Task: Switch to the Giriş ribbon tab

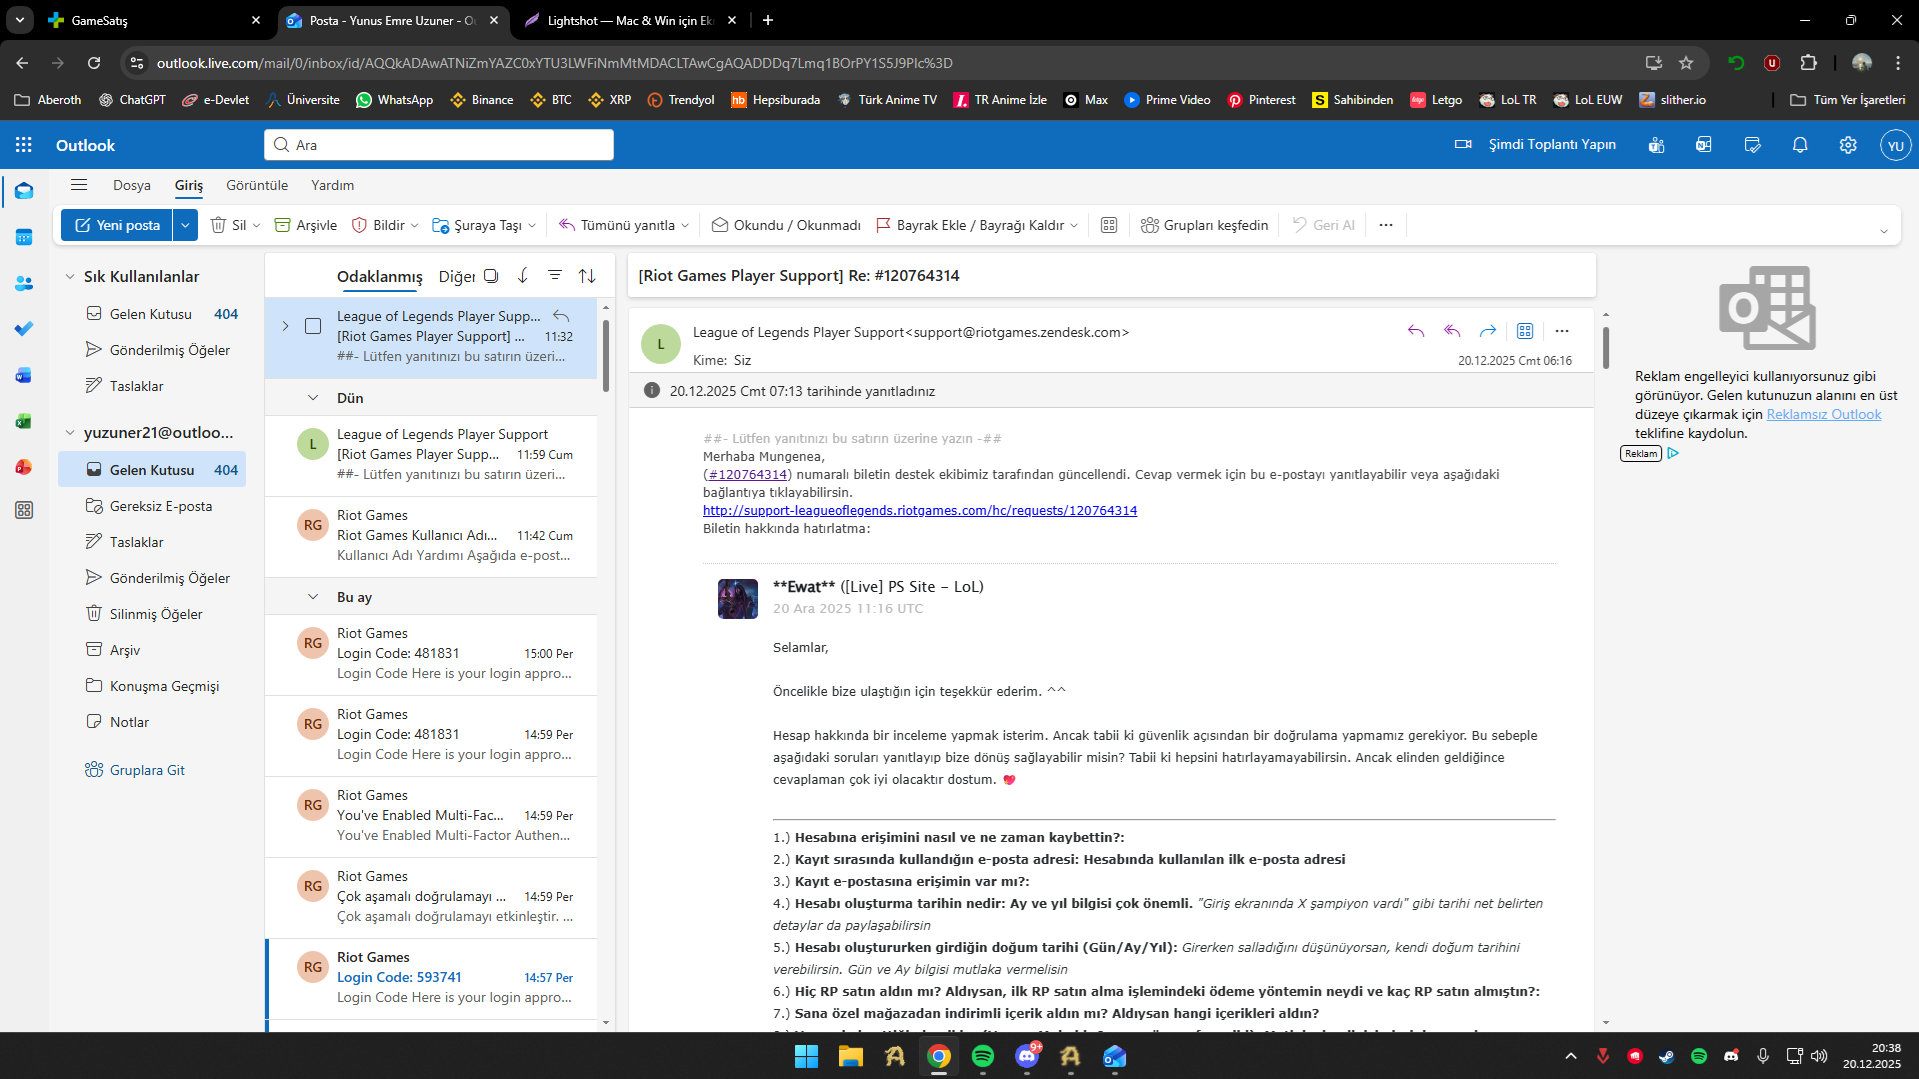Action: (x=189, y=185)
